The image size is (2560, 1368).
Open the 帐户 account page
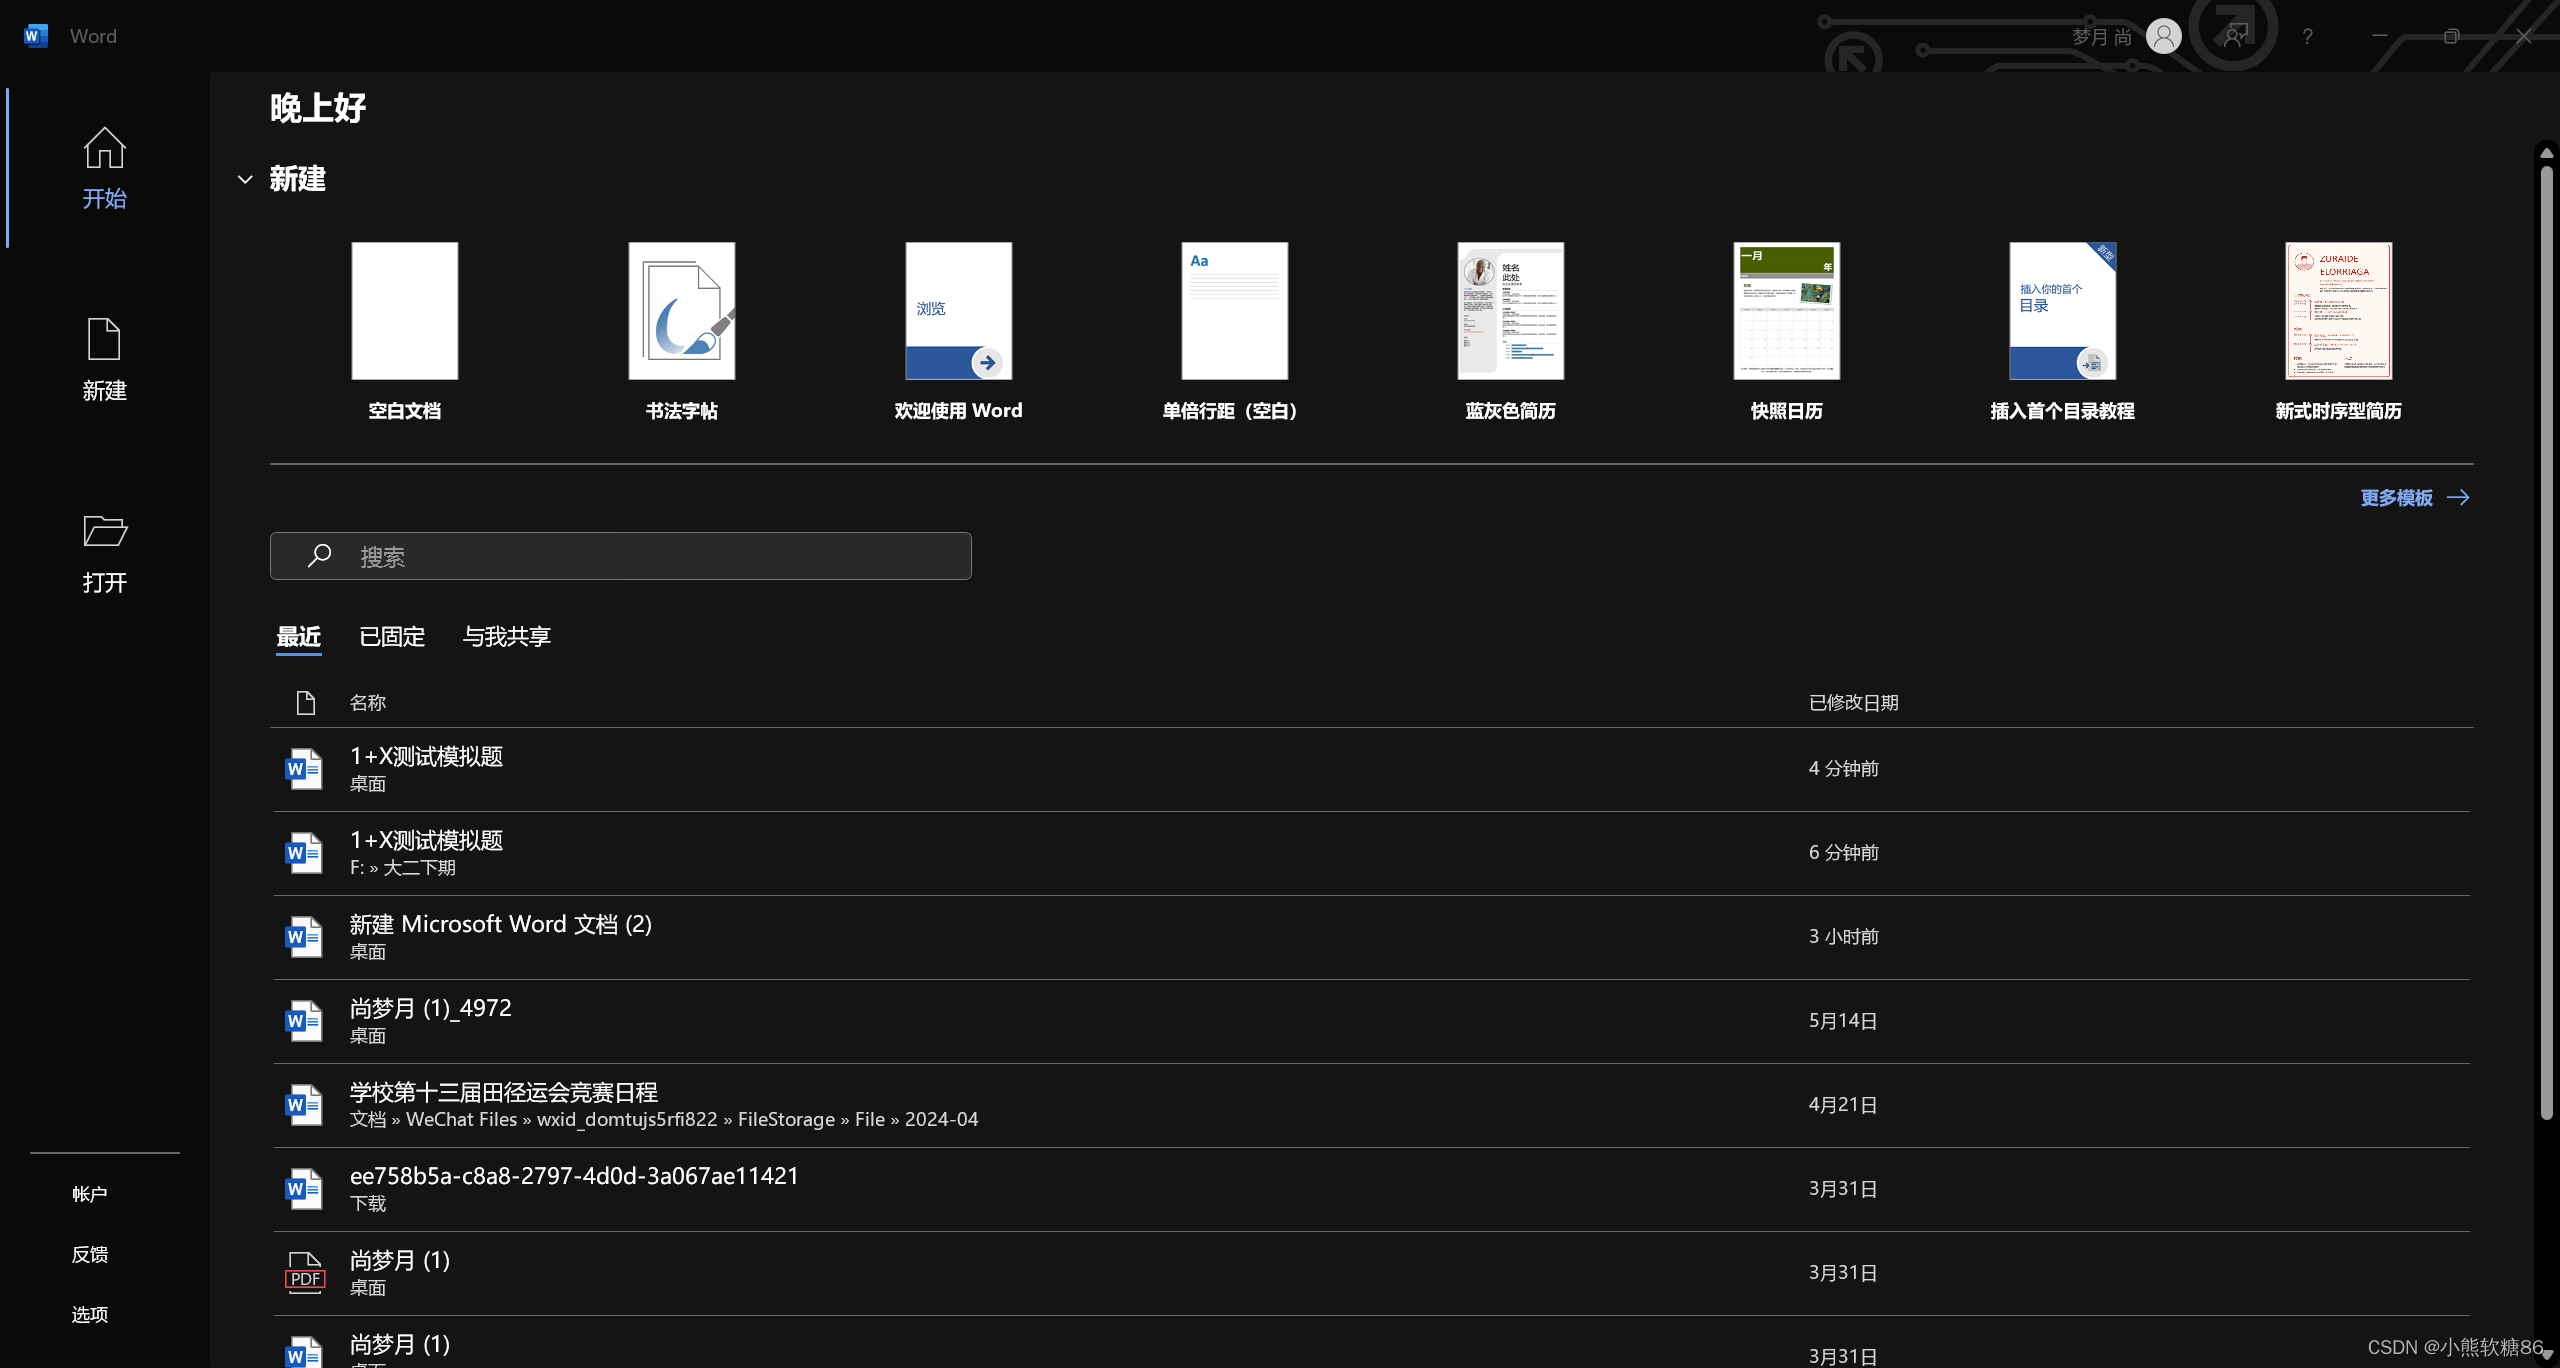pyautogui.click(x=90, y=1194)
